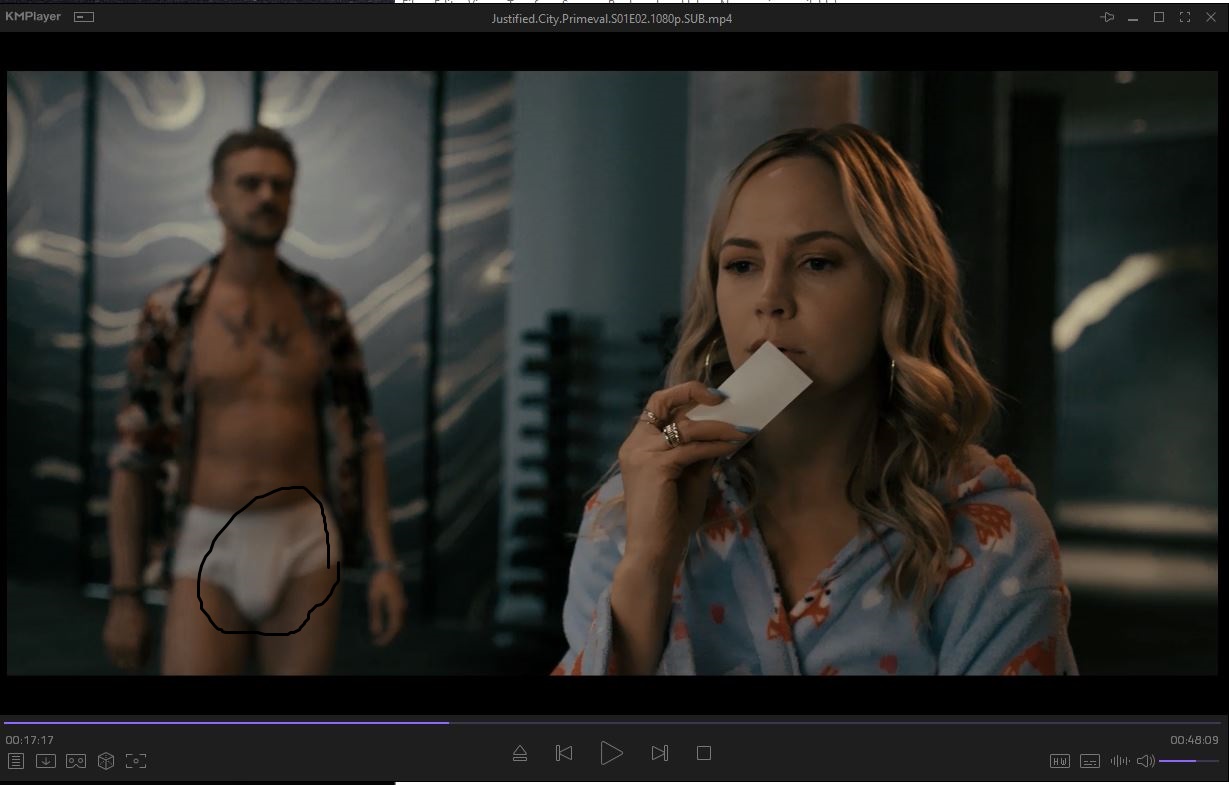Click the Eject/Open file icon
Viewport: 1229px width, 785px height.
[x=520, y=753]
